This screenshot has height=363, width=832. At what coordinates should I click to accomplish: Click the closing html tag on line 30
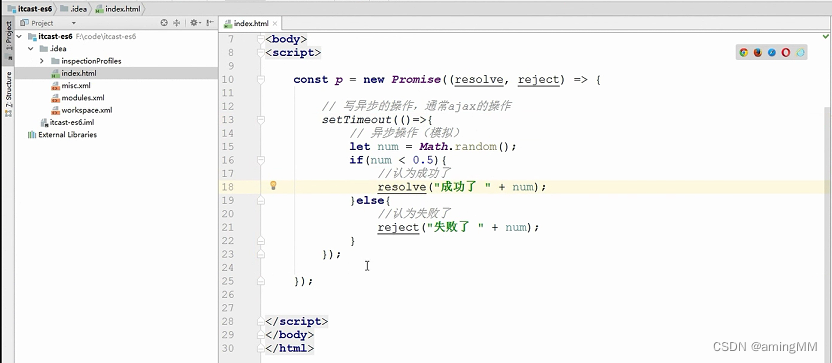[290, 348]
